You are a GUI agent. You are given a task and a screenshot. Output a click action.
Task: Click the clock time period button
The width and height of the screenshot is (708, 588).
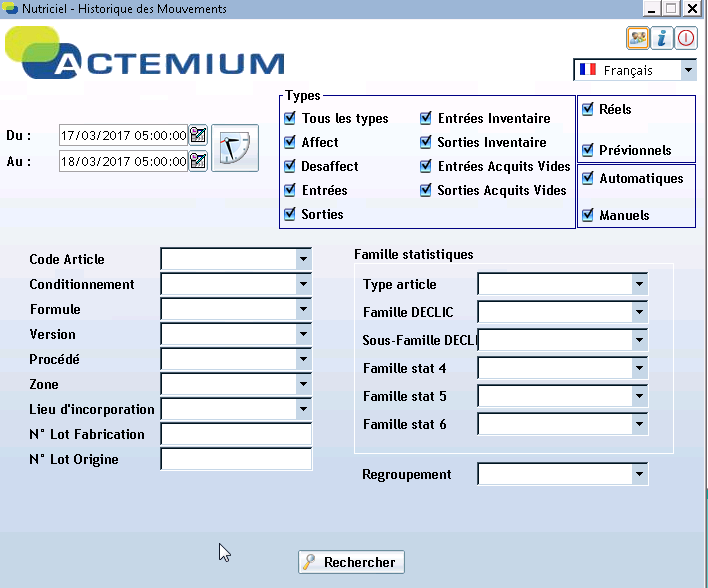coord(235,148)
